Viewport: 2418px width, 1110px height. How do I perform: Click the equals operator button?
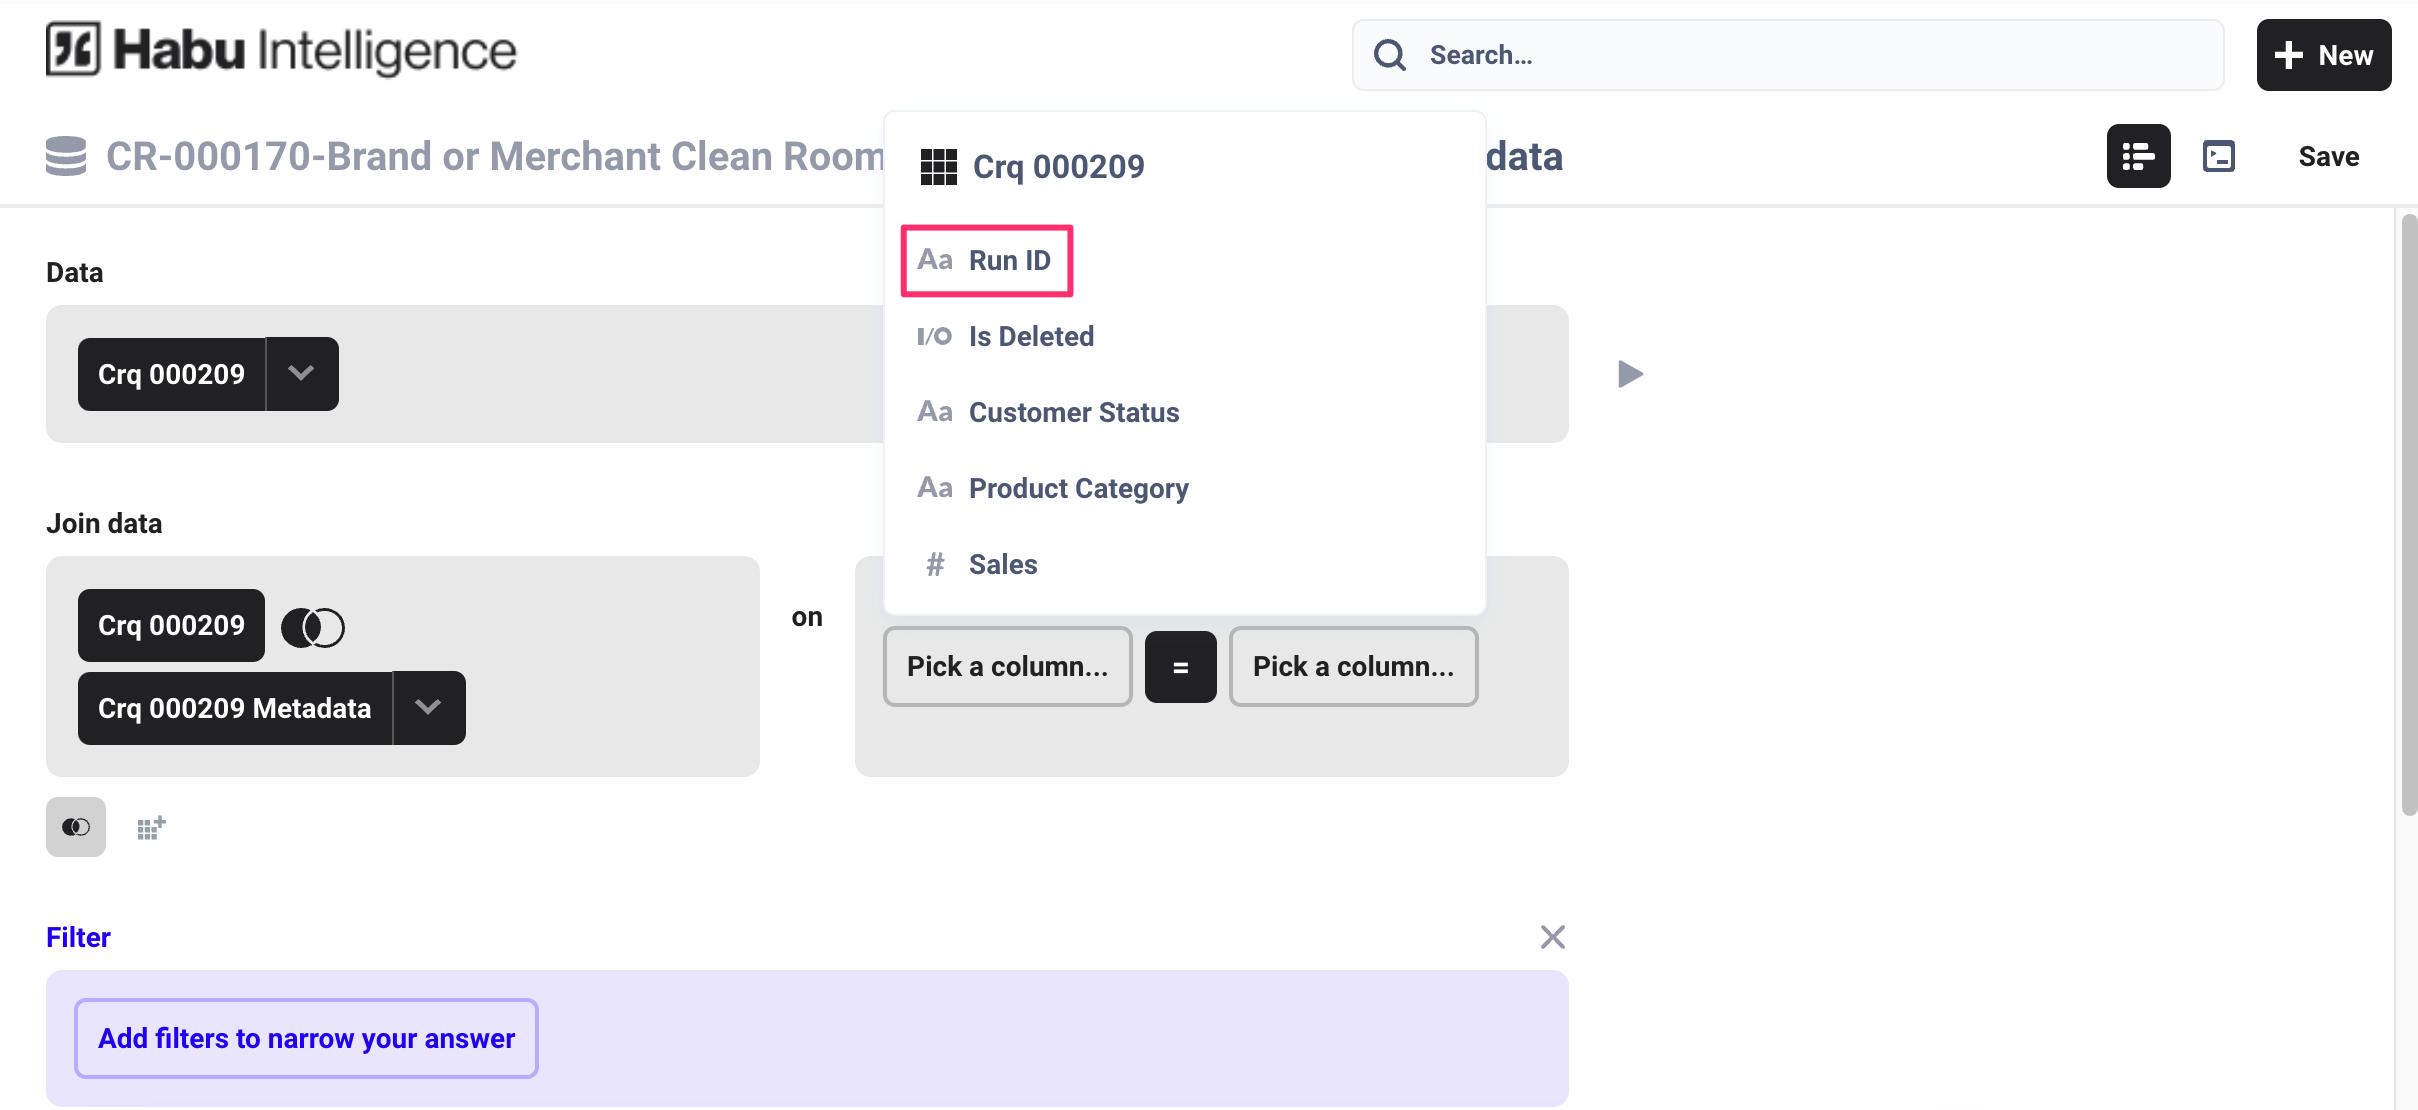pos(1180,667)
